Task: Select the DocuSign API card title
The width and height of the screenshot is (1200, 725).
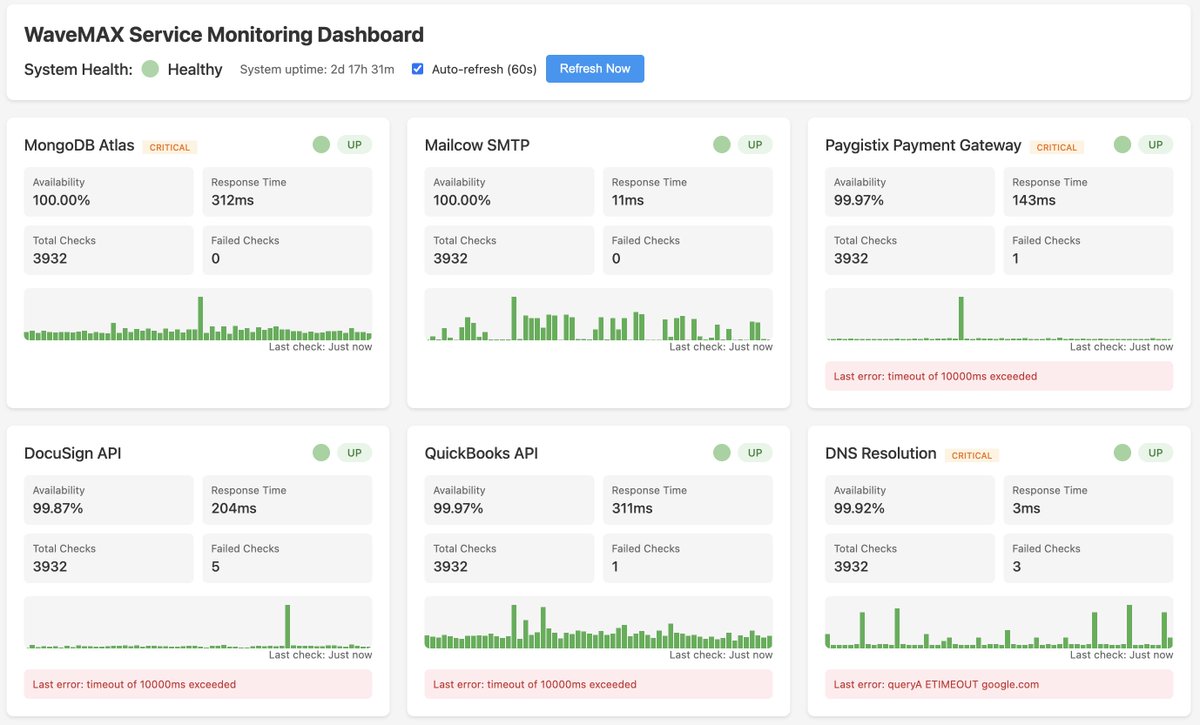Action: click(72, 453)
